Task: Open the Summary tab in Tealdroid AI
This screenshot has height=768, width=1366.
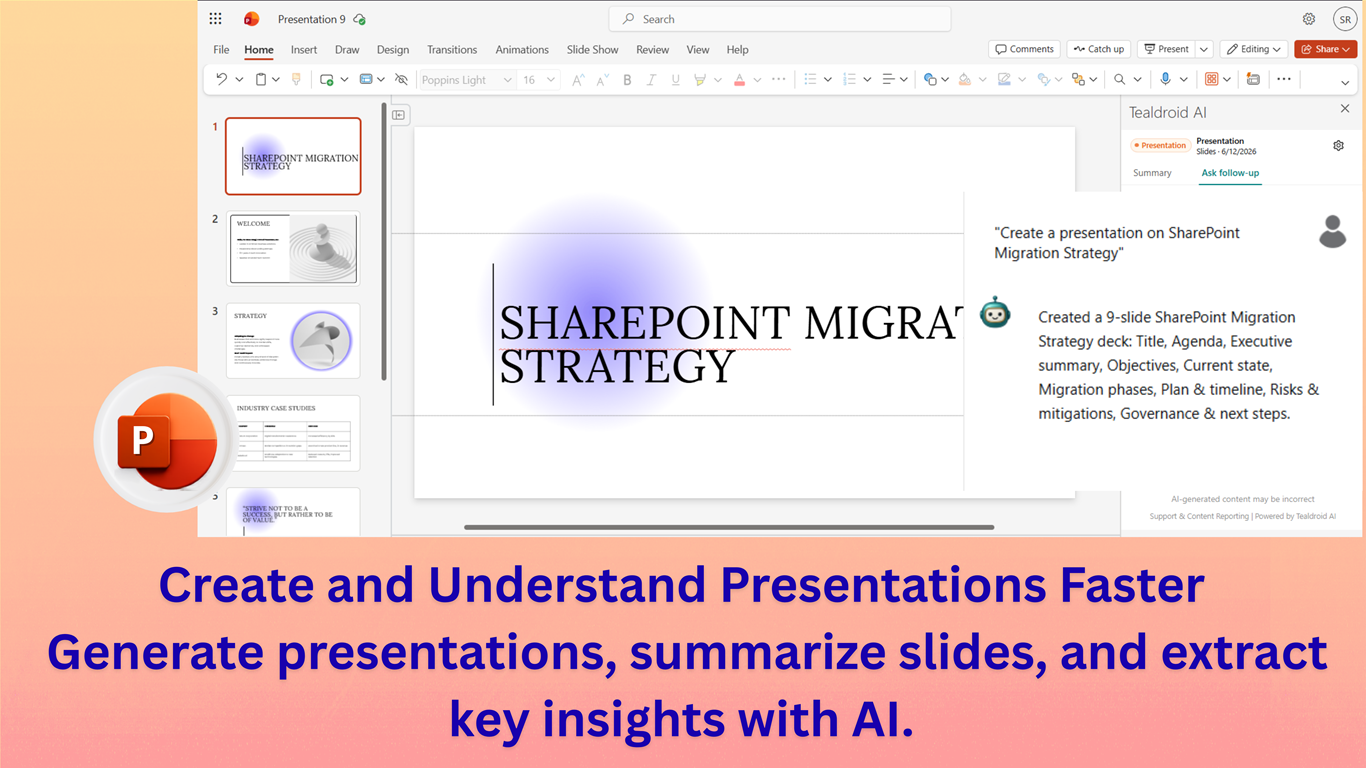Action: tap(1152, 173)
